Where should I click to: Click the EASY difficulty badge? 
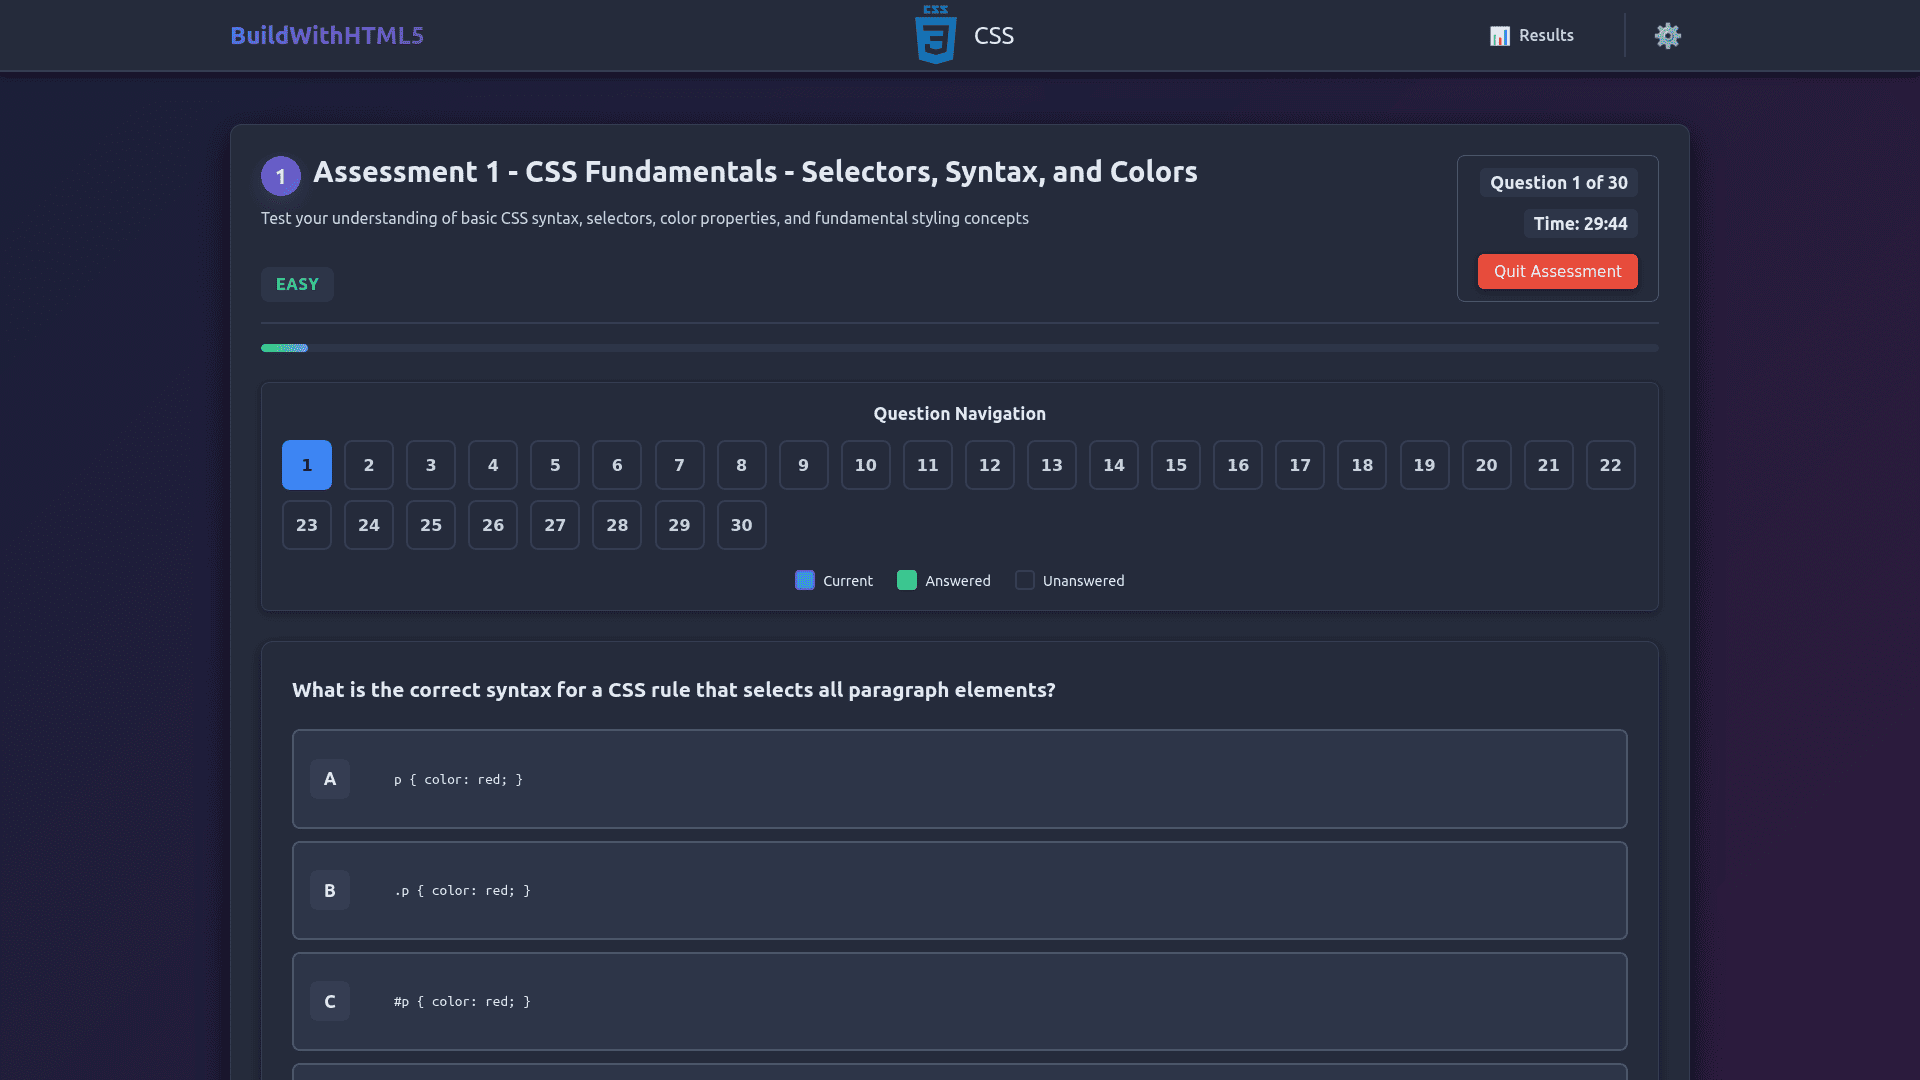point(297,284)
